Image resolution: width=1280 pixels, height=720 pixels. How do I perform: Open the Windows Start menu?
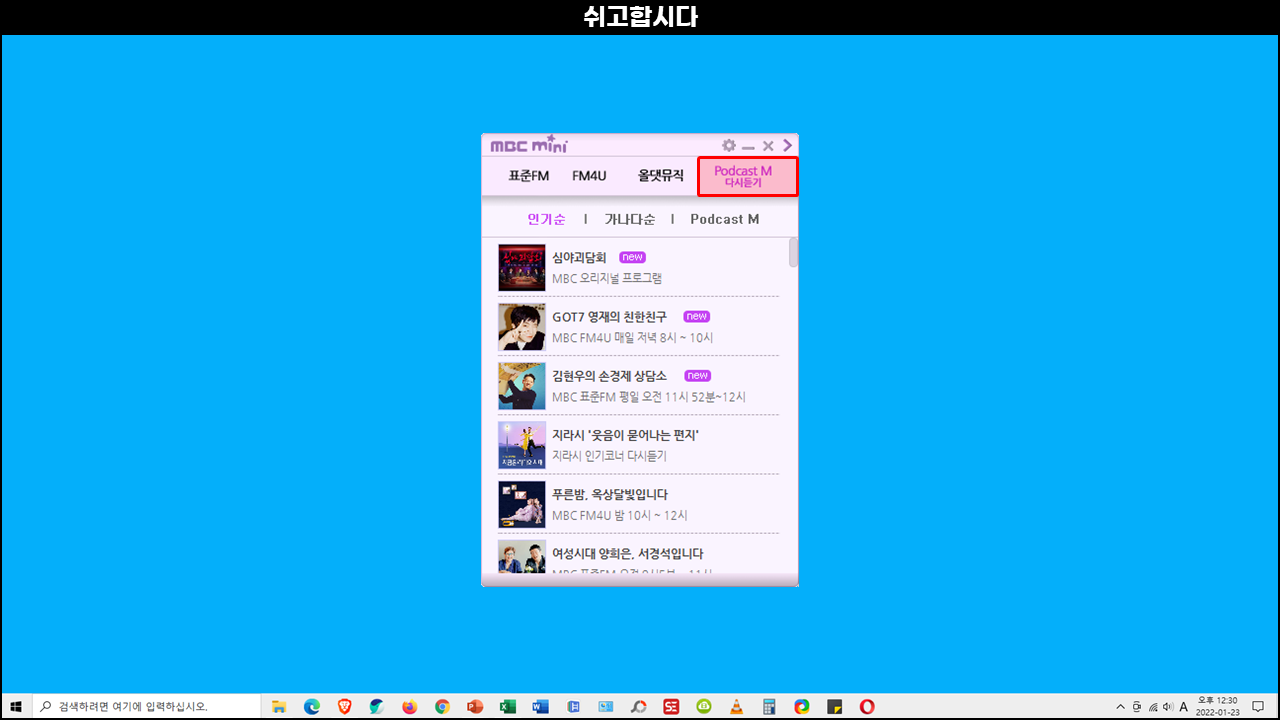pyautogui.click(x=16, y=706)
